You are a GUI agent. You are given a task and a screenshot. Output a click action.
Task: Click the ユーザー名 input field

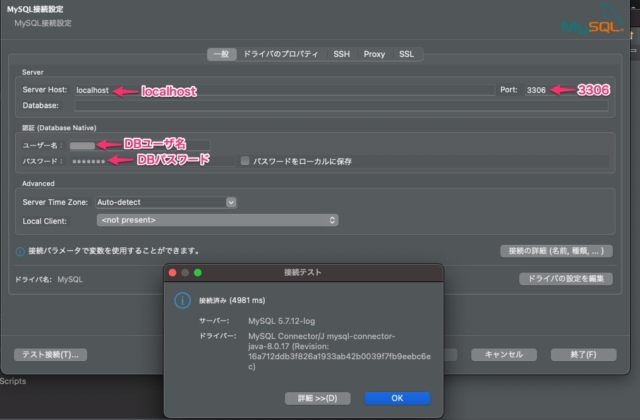coord(140,145)
